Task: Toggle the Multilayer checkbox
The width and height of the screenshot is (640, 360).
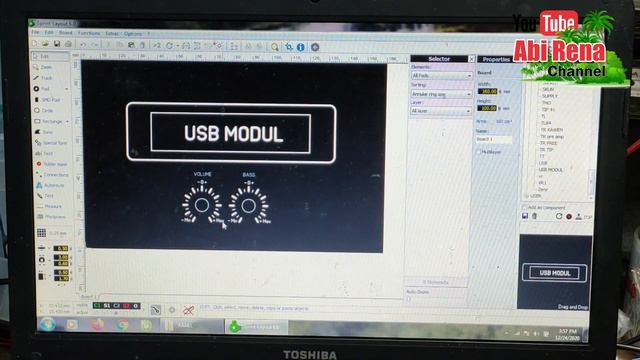Action: click(478, 152)
